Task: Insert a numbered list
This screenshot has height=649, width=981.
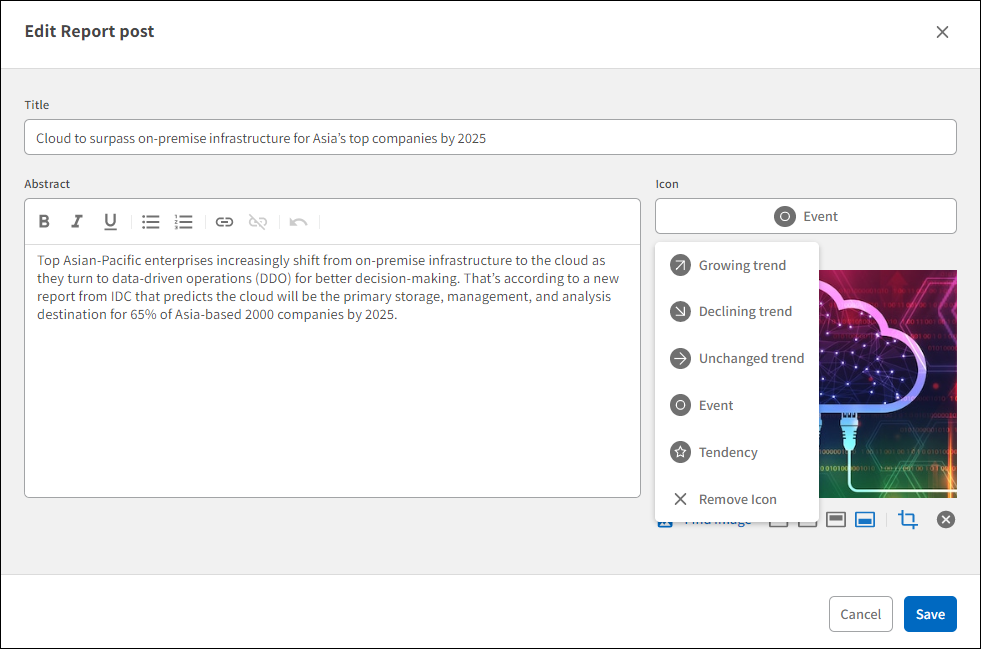Action: click(183, 221)
